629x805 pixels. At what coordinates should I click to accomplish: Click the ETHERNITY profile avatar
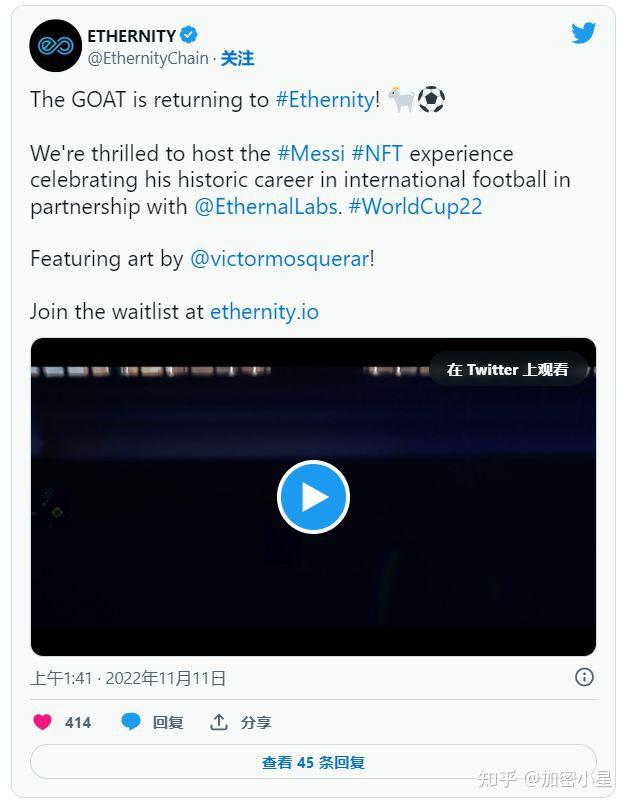click(56, 45)
